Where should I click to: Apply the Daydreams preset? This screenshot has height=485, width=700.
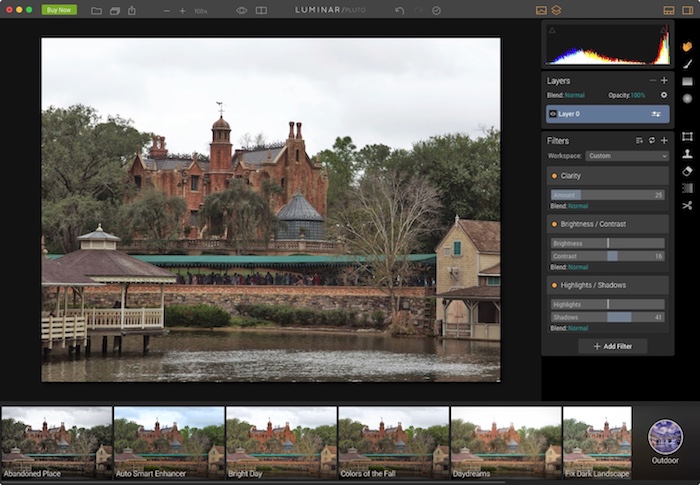pyautogui.click(x=506, y=443)
